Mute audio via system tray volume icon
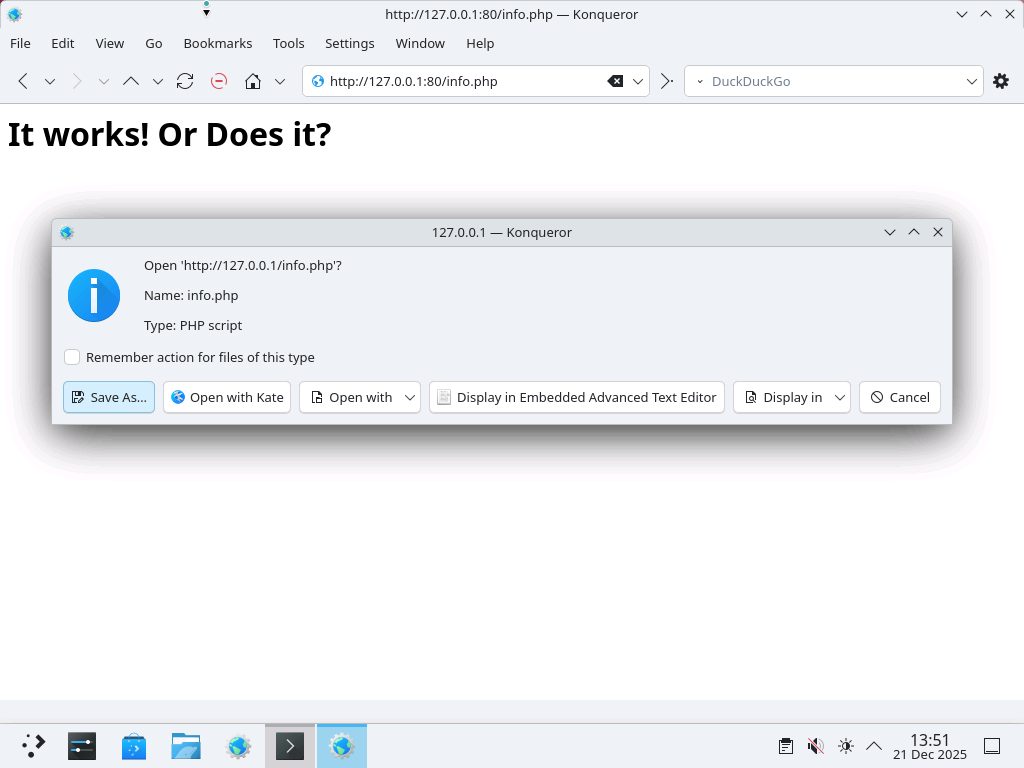 pos(816,746)
